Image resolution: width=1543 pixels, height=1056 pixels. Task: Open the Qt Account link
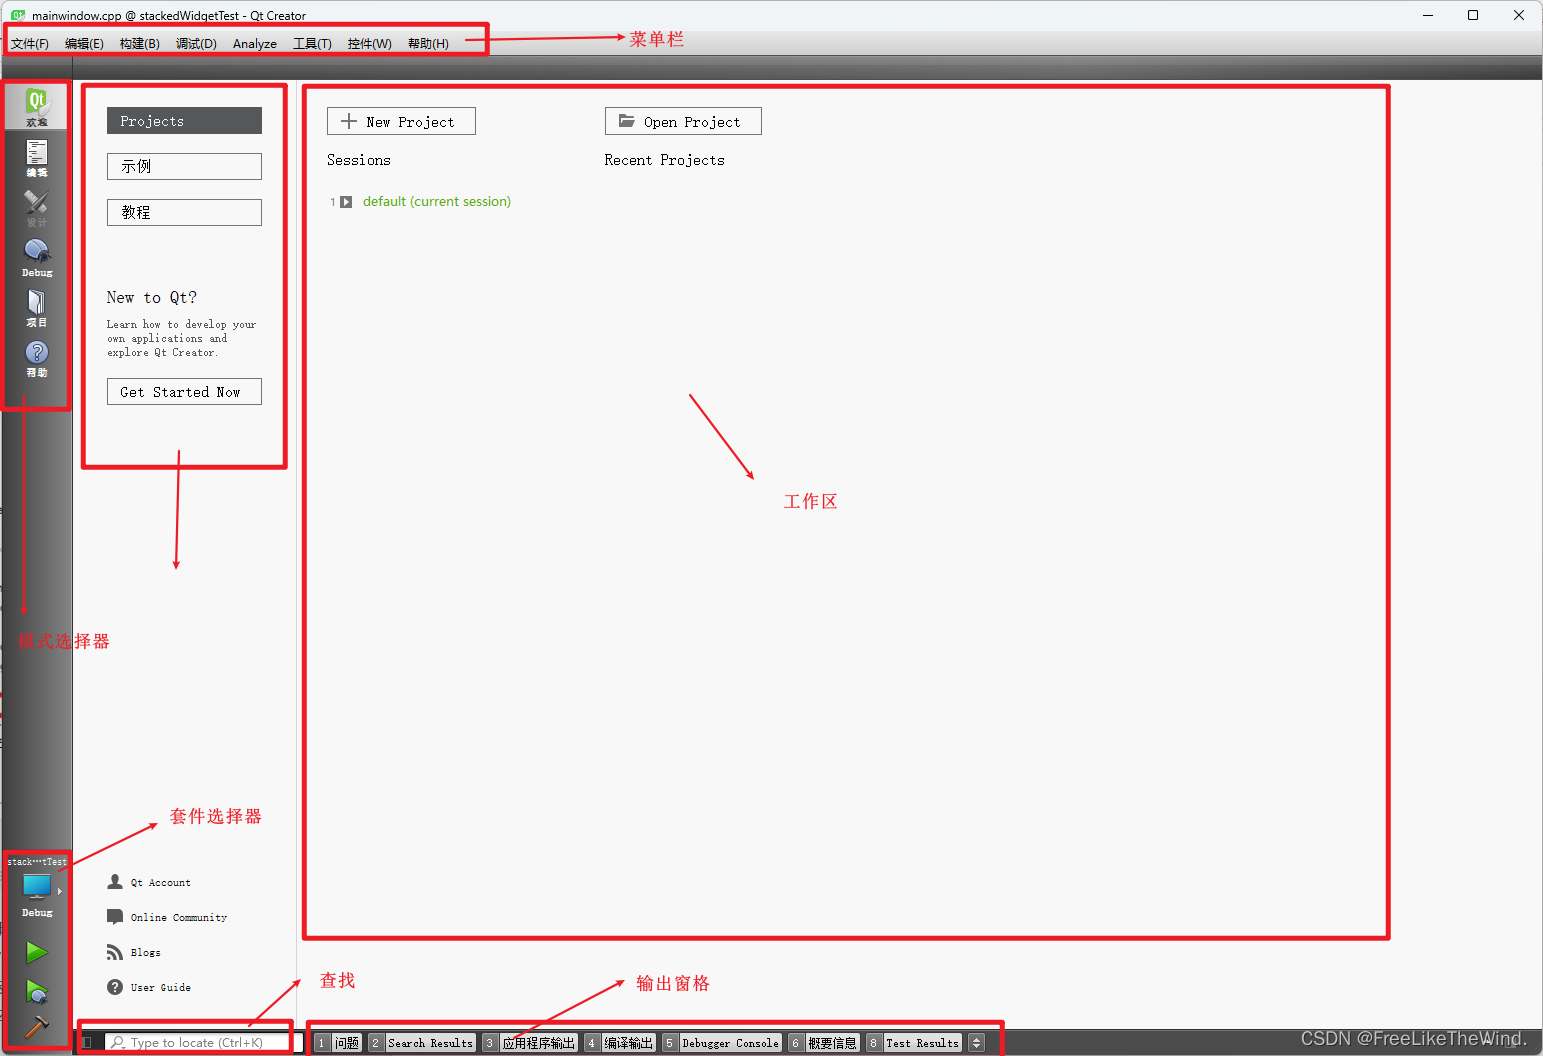coord(161,883)
